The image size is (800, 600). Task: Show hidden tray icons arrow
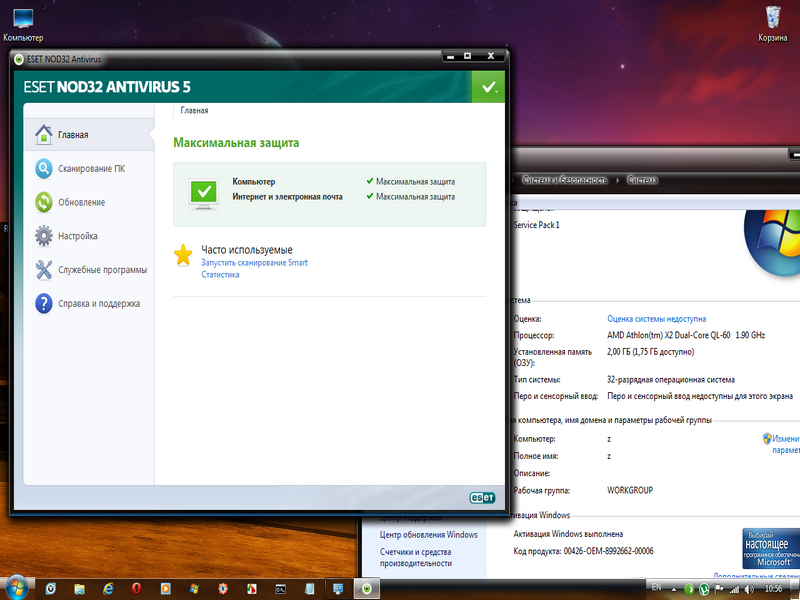coord(673,589)
